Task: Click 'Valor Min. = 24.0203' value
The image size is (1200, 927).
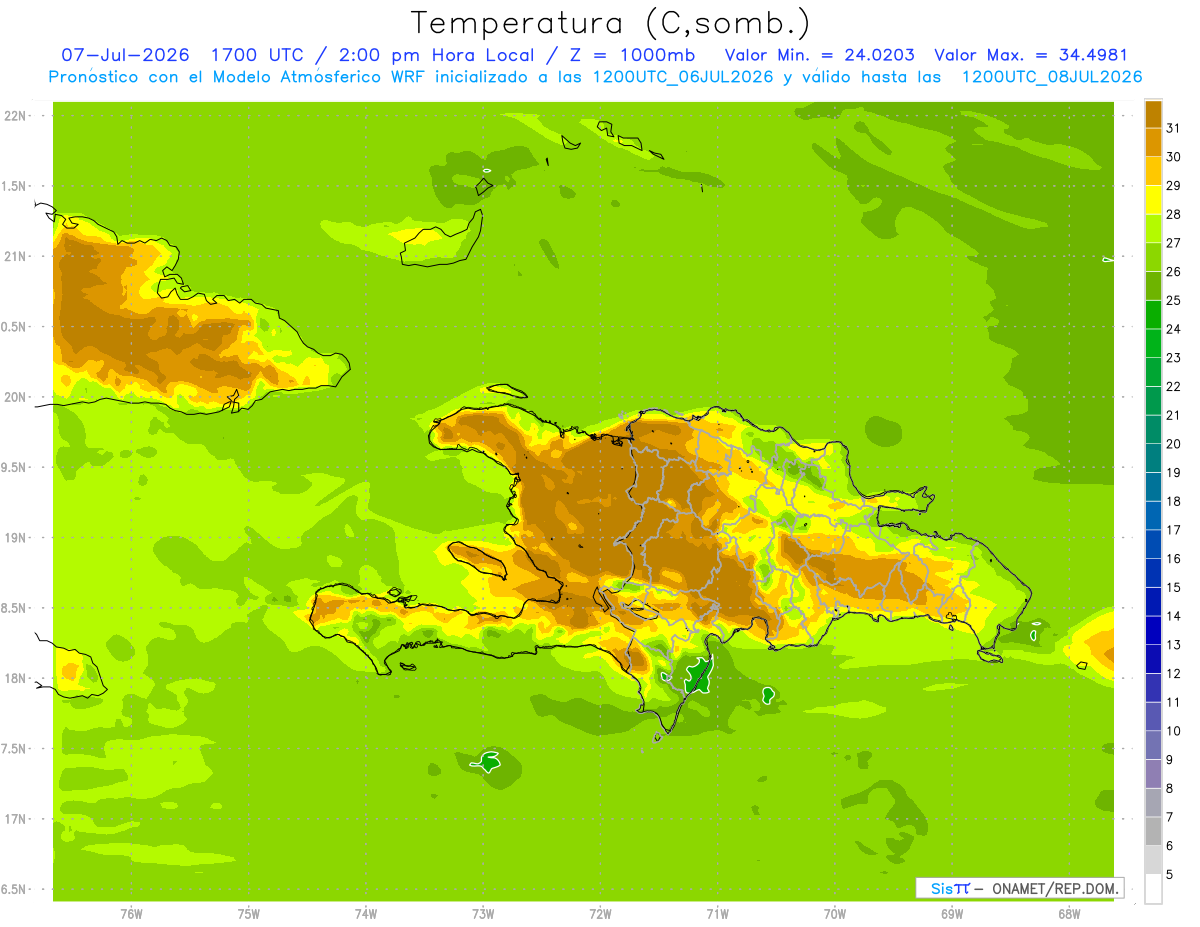Action: click(820, 55)
